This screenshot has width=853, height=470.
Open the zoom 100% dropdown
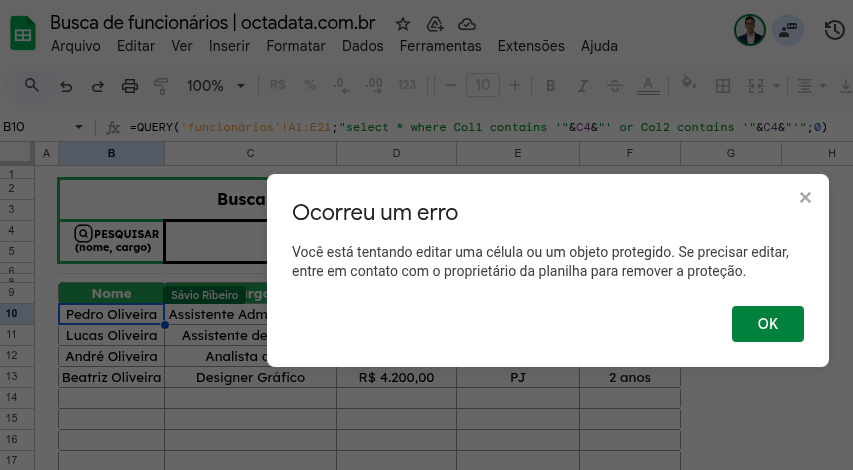[215, 86]
